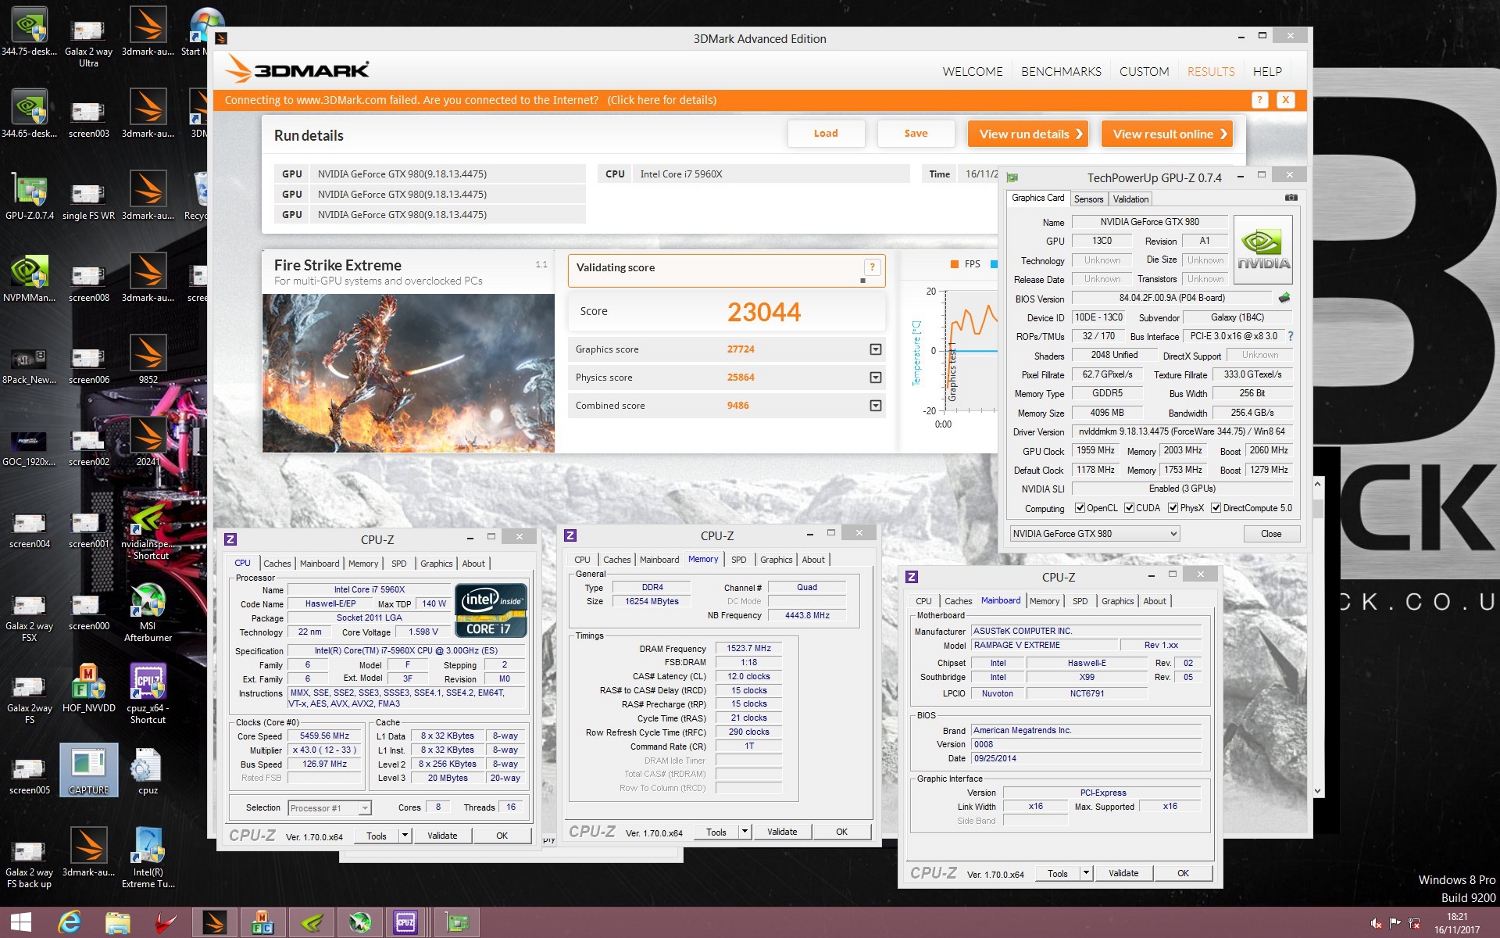
Task: Switch to the Sensors tab in GPU-Z
Action: click(x=1089, y=199)
